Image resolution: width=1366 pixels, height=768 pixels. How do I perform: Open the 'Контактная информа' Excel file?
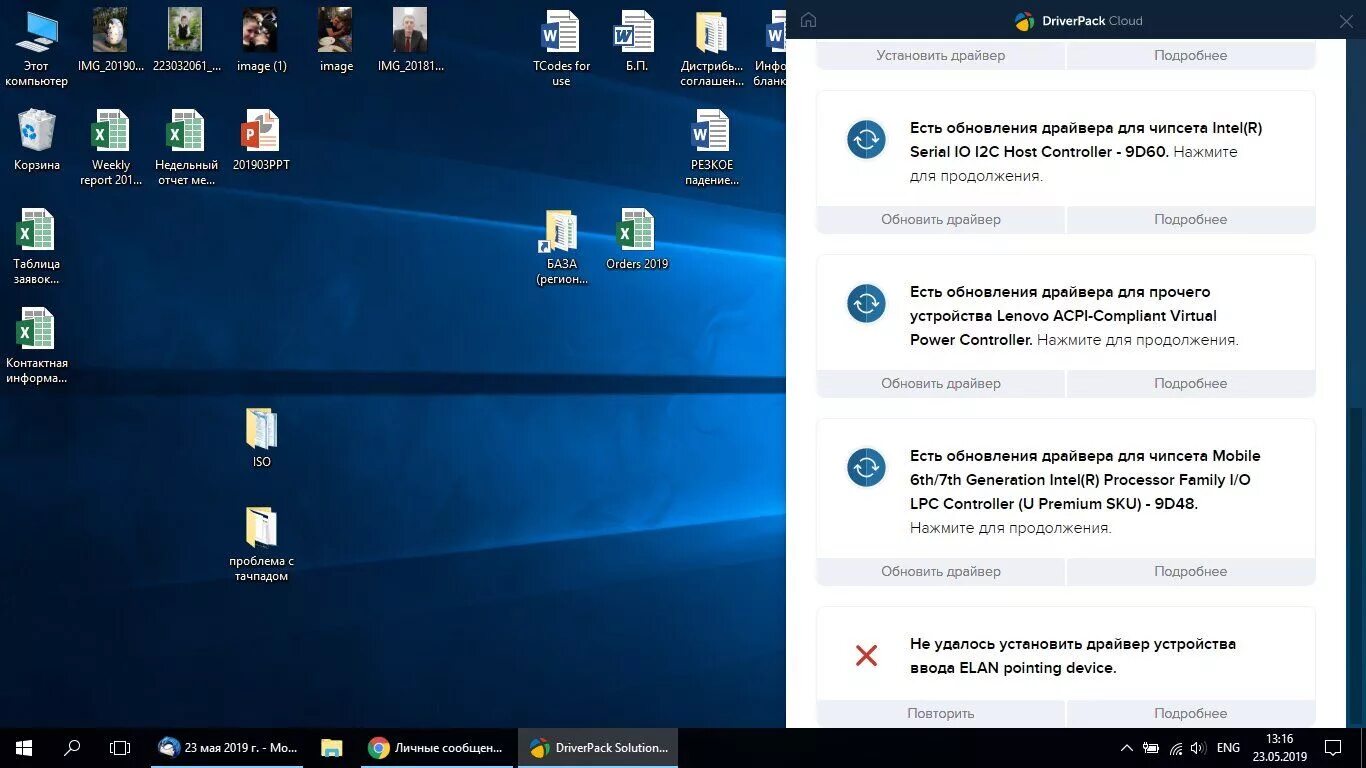(36, 346)
